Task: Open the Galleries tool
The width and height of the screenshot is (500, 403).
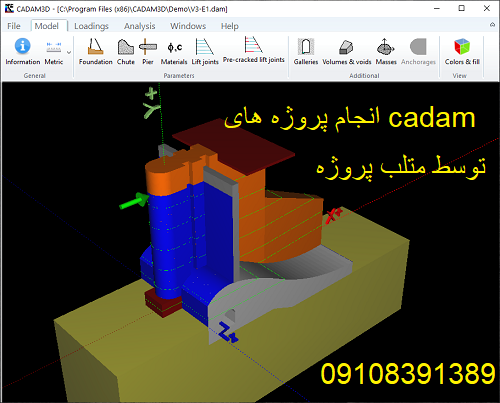Action: click(x=306, y=52)
